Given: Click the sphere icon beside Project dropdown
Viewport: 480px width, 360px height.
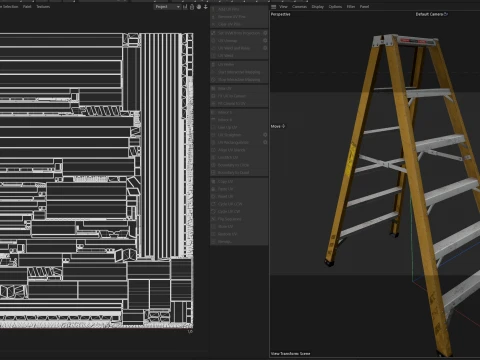Looking at the screenshot, I should click(x=199, y=7).
